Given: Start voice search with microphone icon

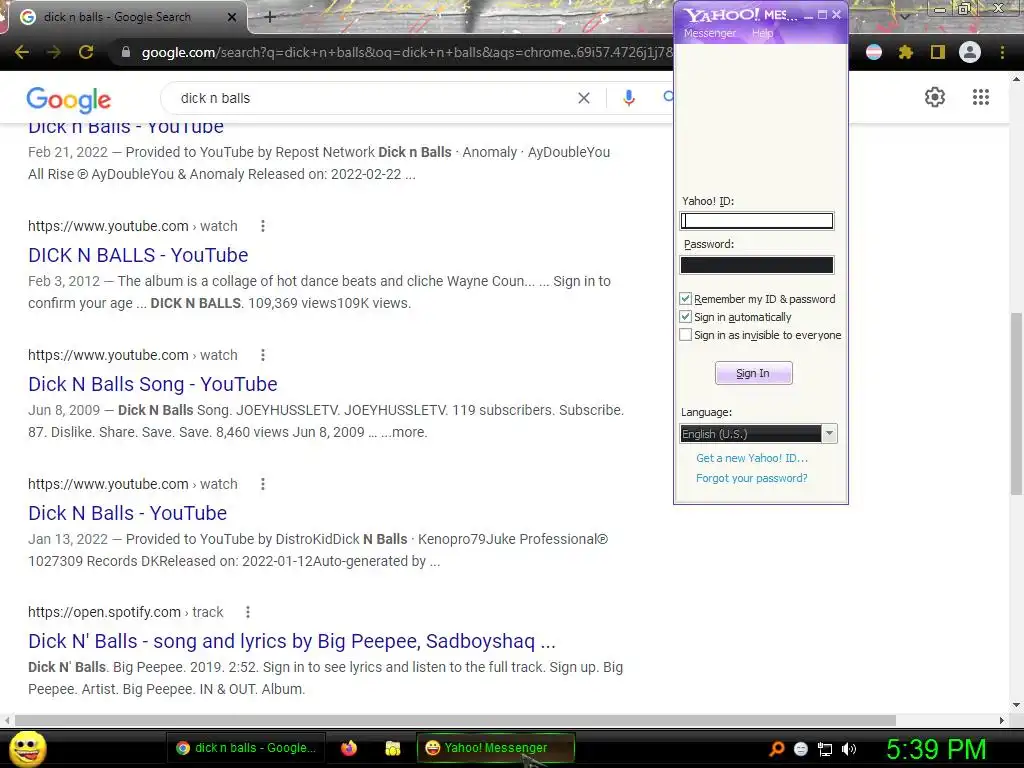Looking at the screenshot, I should click(x=629, y=98).
